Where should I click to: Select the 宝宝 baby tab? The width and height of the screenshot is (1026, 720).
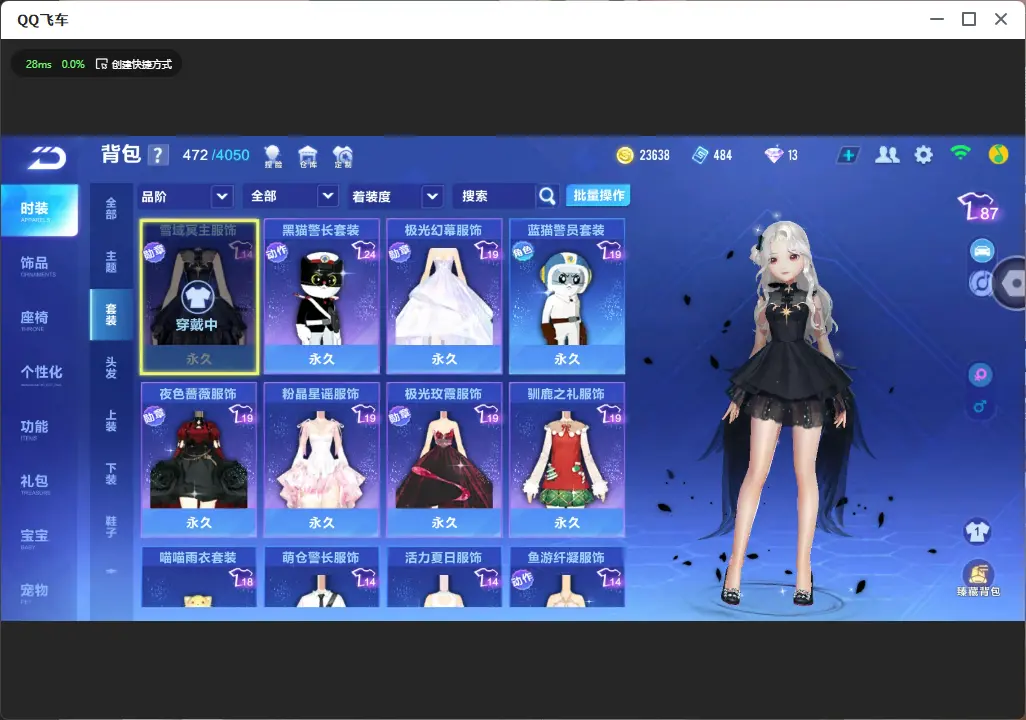[34, 537]
